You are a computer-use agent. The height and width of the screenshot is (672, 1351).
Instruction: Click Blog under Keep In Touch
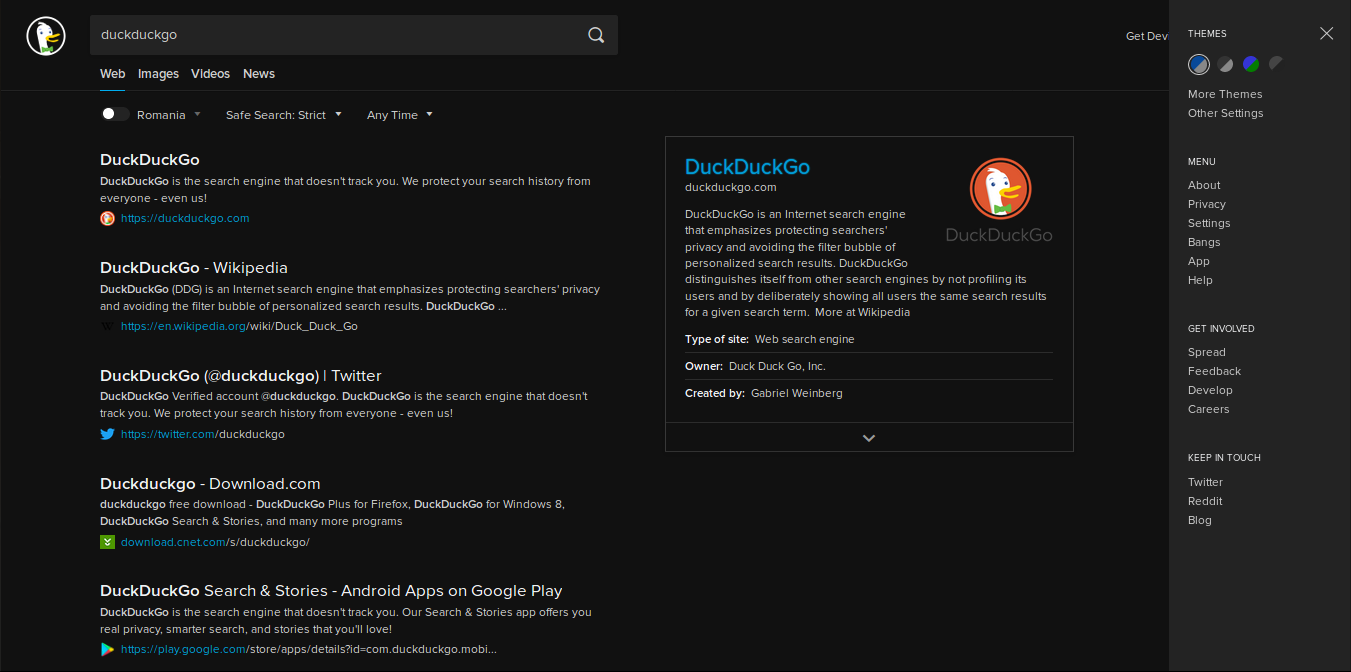(x=1200, y=520)
